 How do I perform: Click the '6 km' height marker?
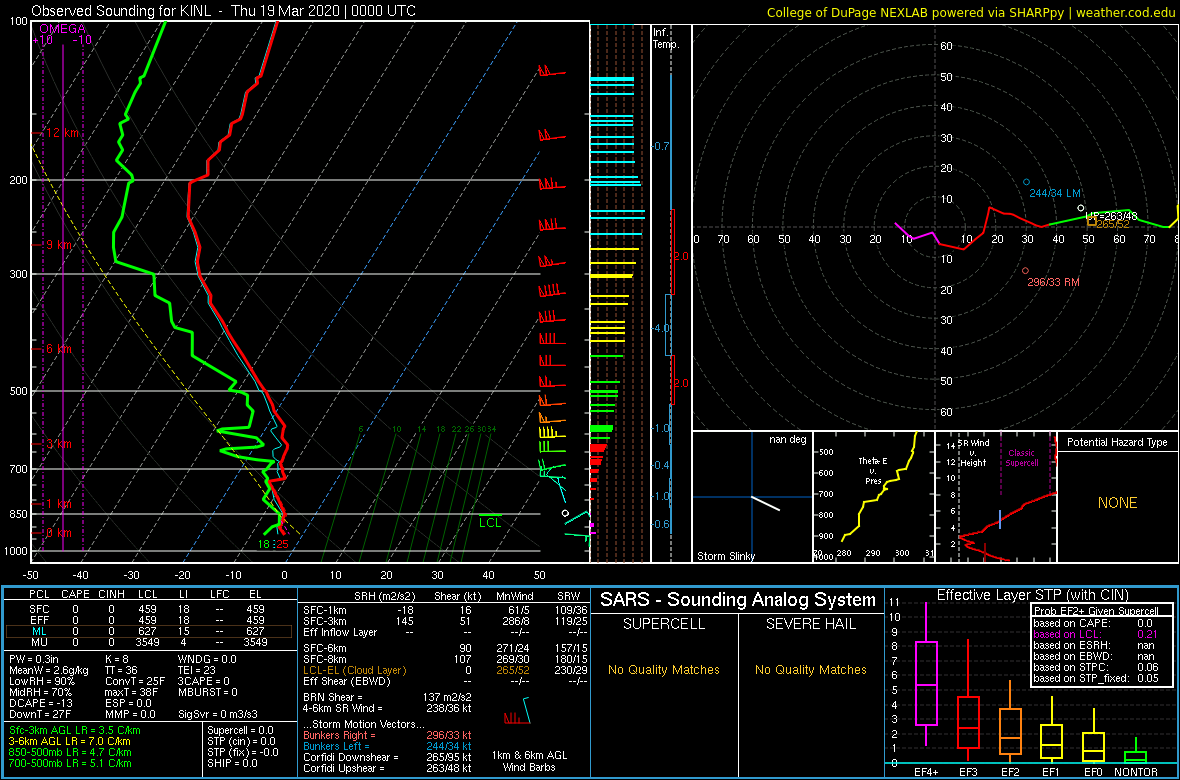point(57,349)
